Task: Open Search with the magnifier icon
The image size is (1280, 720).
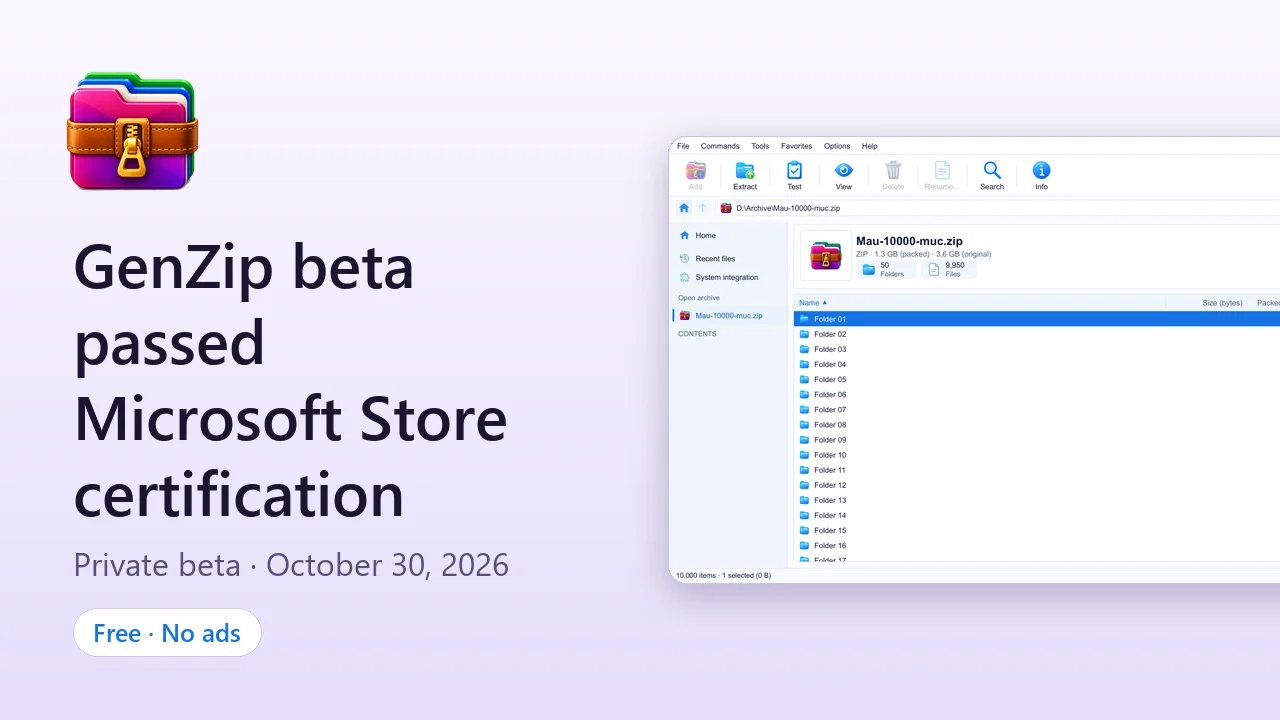Action: pos(992,171)
